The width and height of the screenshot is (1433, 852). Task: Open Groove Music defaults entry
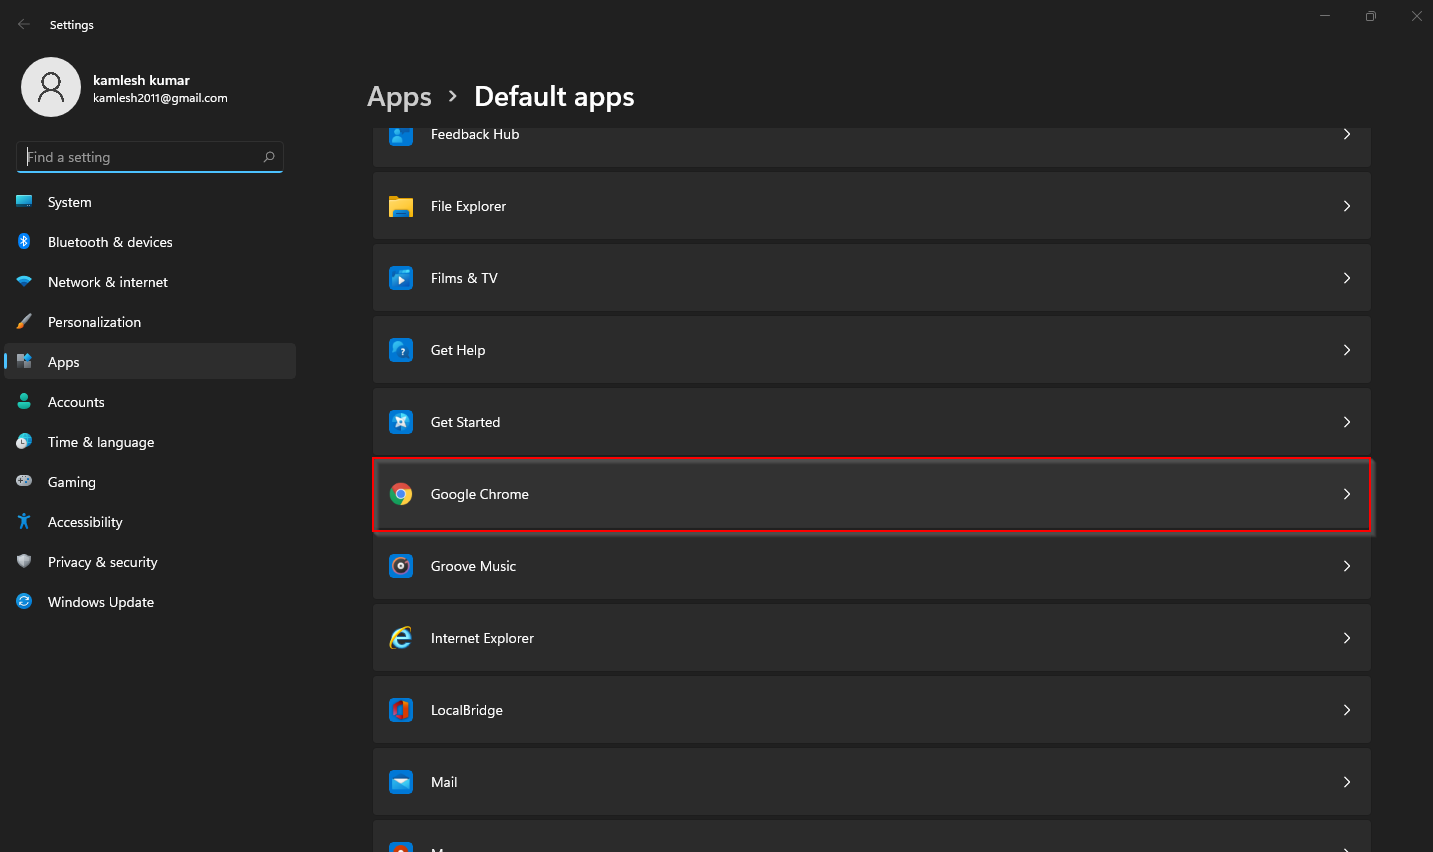tap(871, 566)
